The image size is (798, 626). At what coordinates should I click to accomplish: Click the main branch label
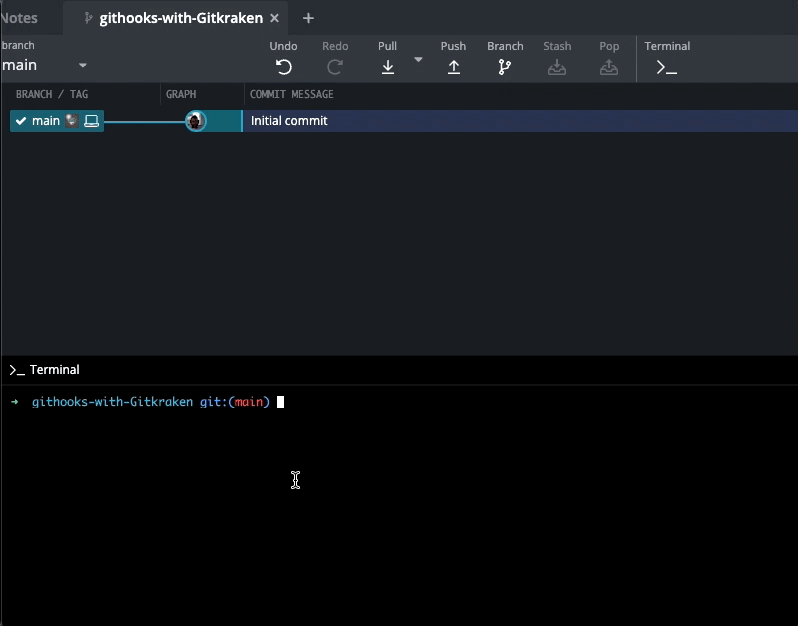46,121
